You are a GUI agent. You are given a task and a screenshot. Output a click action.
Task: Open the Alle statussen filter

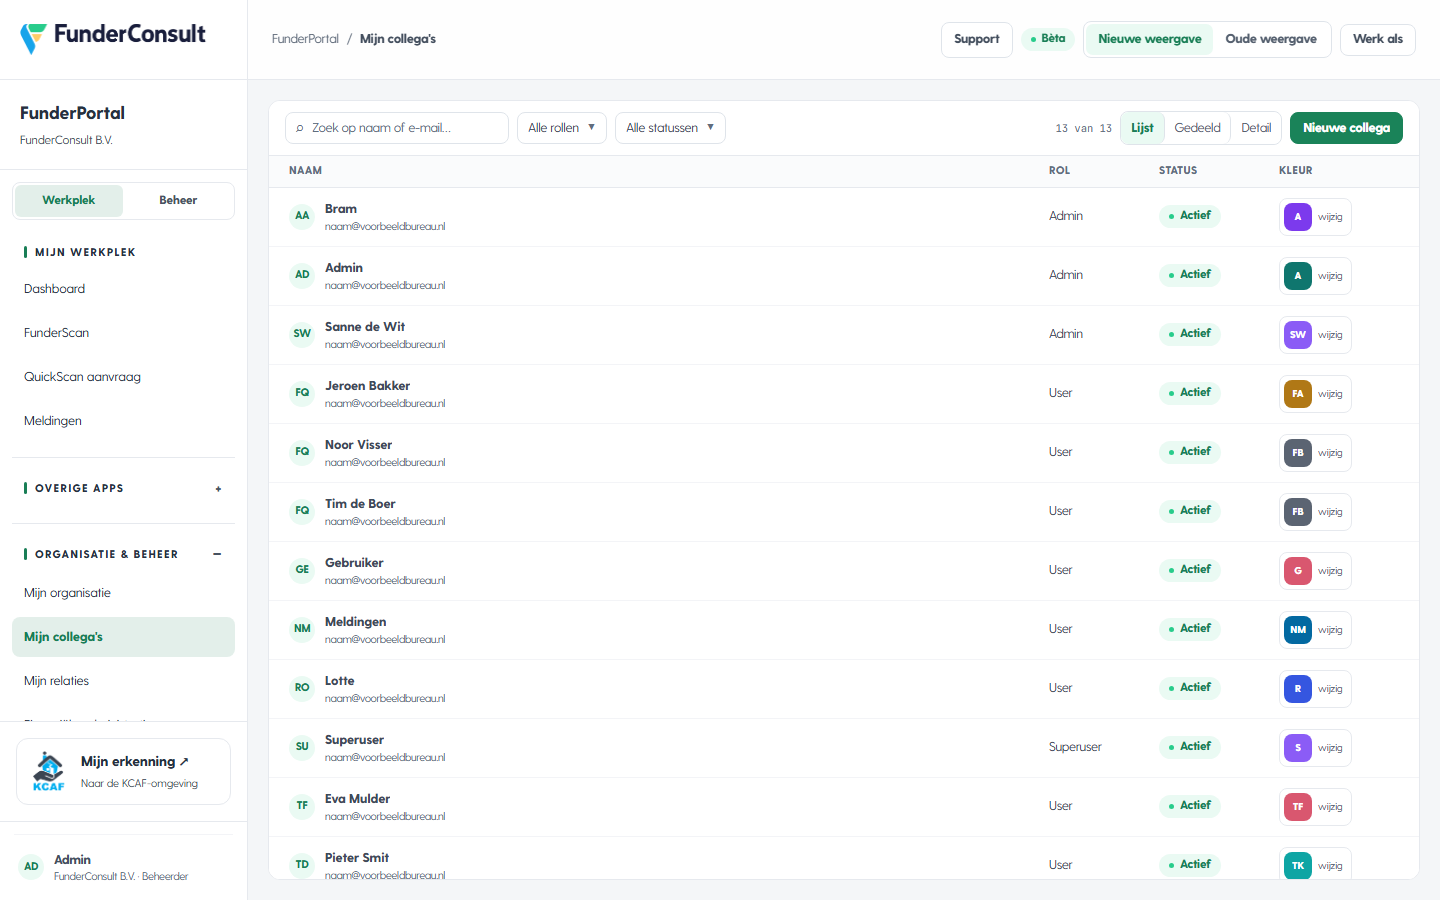(670, 128)
